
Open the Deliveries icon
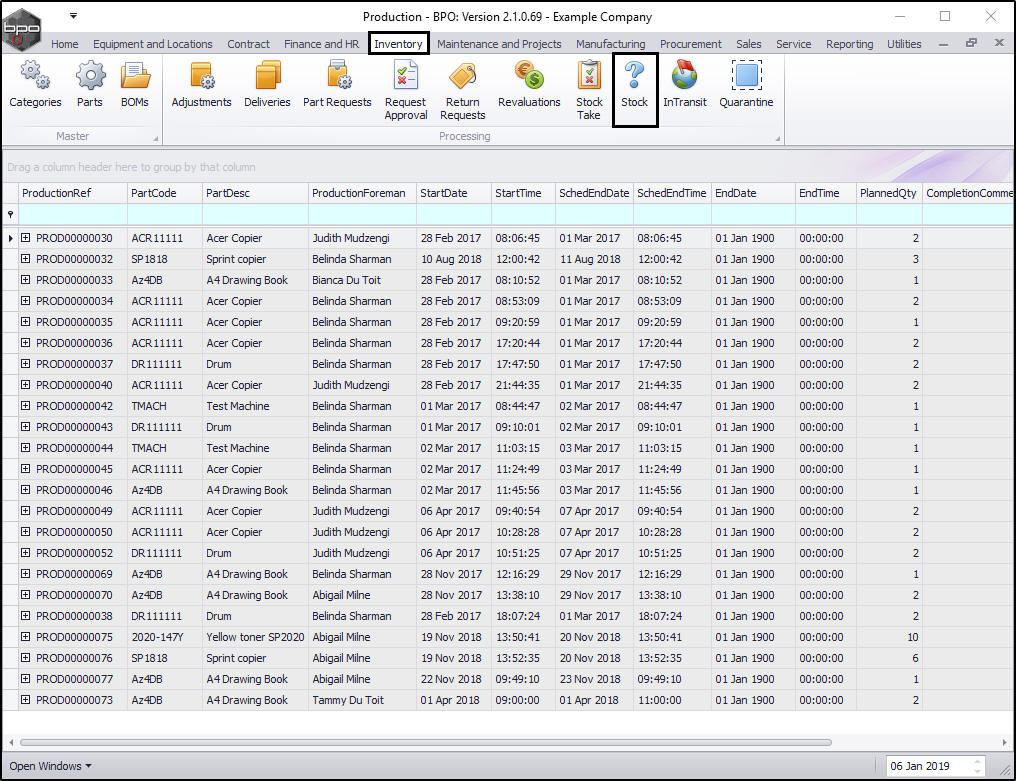267,84
